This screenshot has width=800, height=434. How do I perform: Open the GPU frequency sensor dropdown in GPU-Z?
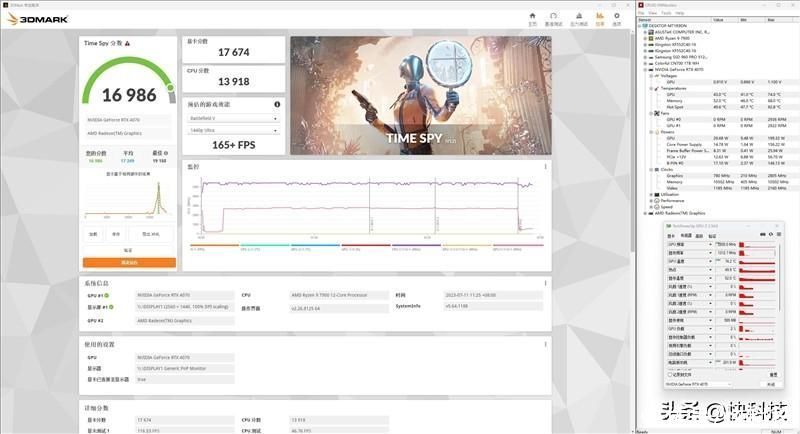[710, 245]
